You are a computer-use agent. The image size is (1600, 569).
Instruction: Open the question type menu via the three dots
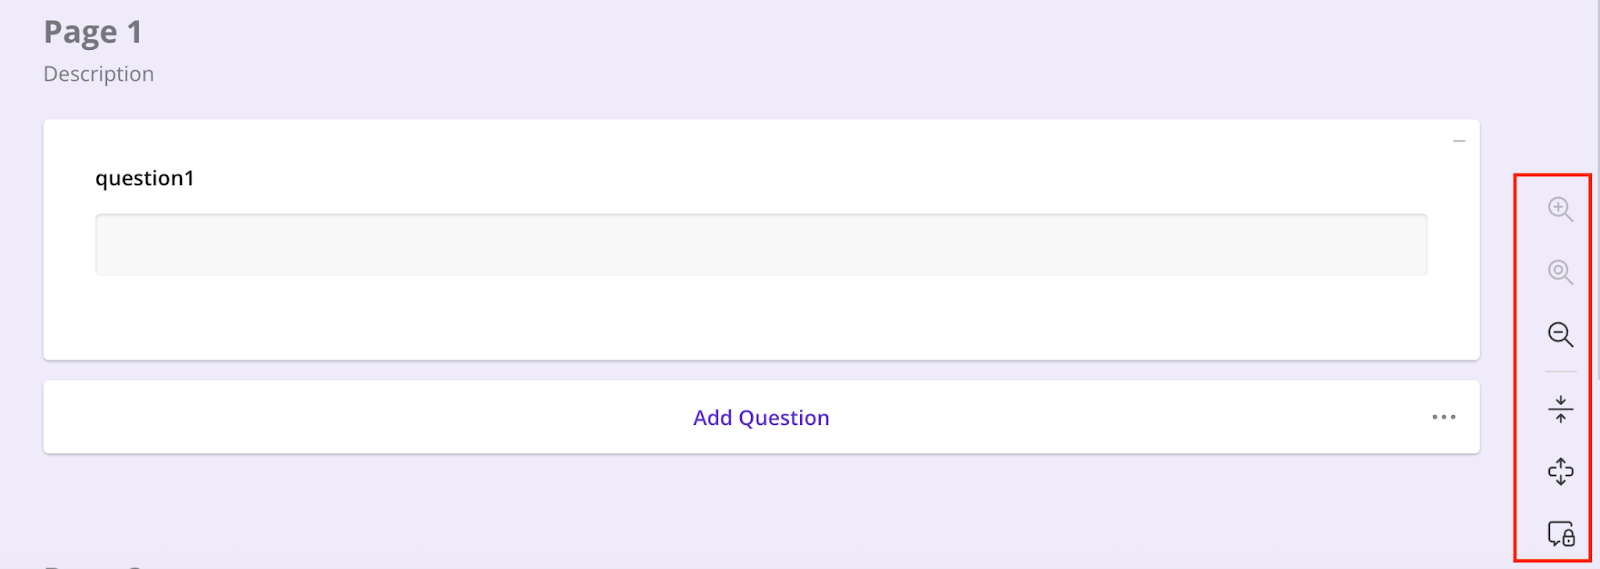(x=1443, y=417)
